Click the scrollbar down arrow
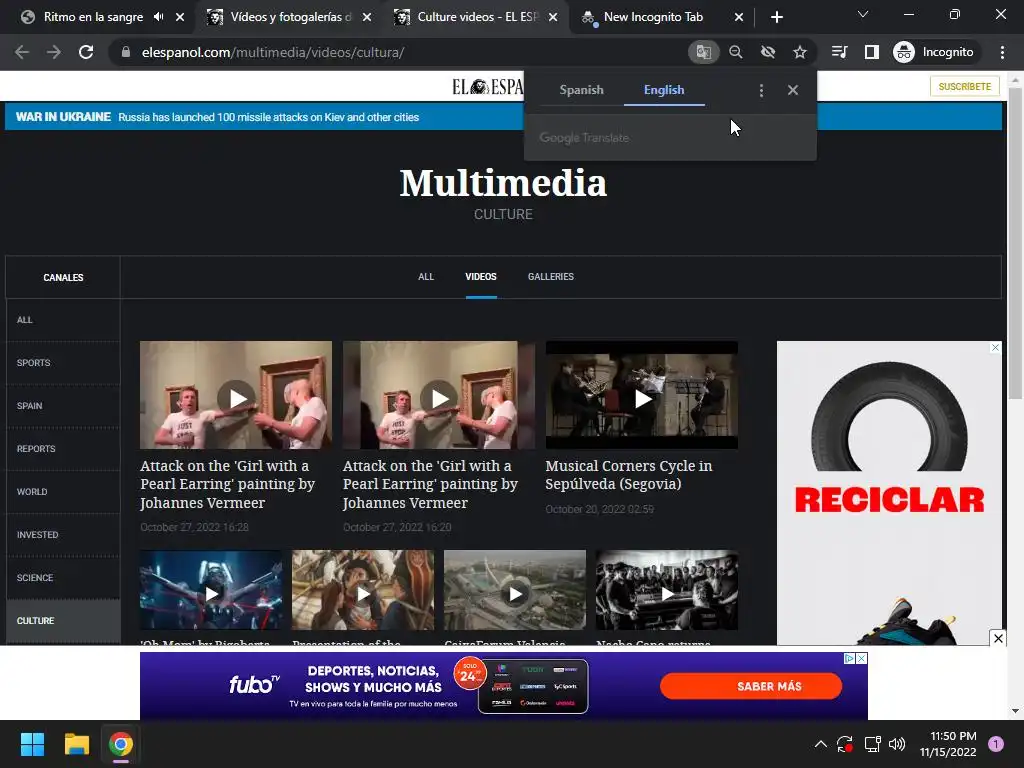Viewport: 1024px width, 768px height. [x=1015, y=711]
